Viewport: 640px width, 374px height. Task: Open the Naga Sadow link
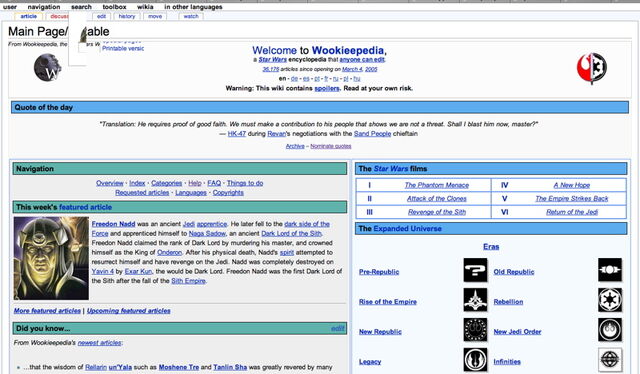207,234
